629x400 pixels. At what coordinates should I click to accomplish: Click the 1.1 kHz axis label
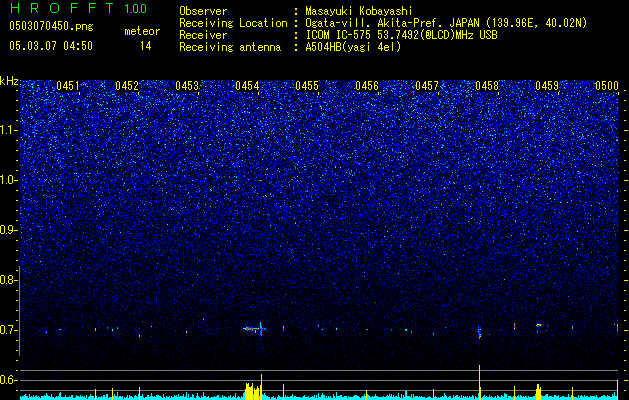pyautogui.click(x=7, y=130)
